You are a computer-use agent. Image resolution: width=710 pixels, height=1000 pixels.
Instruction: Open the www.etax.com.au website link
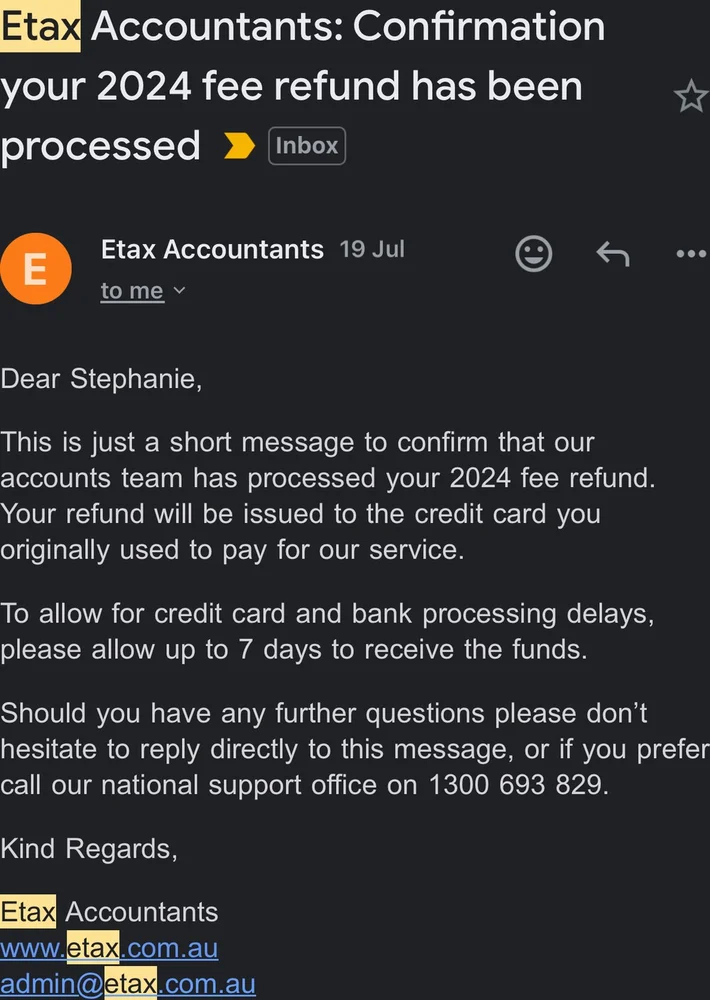click(x=109, y=947)
